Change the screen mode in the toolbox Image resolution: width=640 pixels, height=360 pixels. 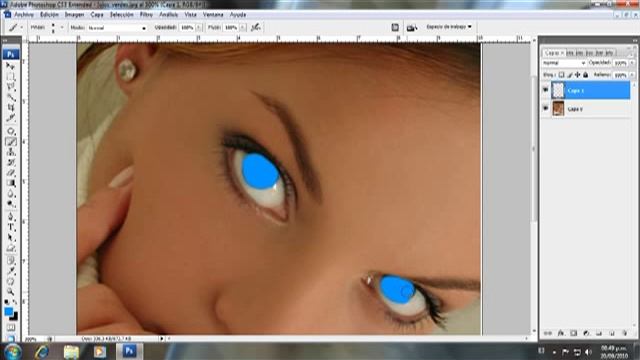point(11,338)
